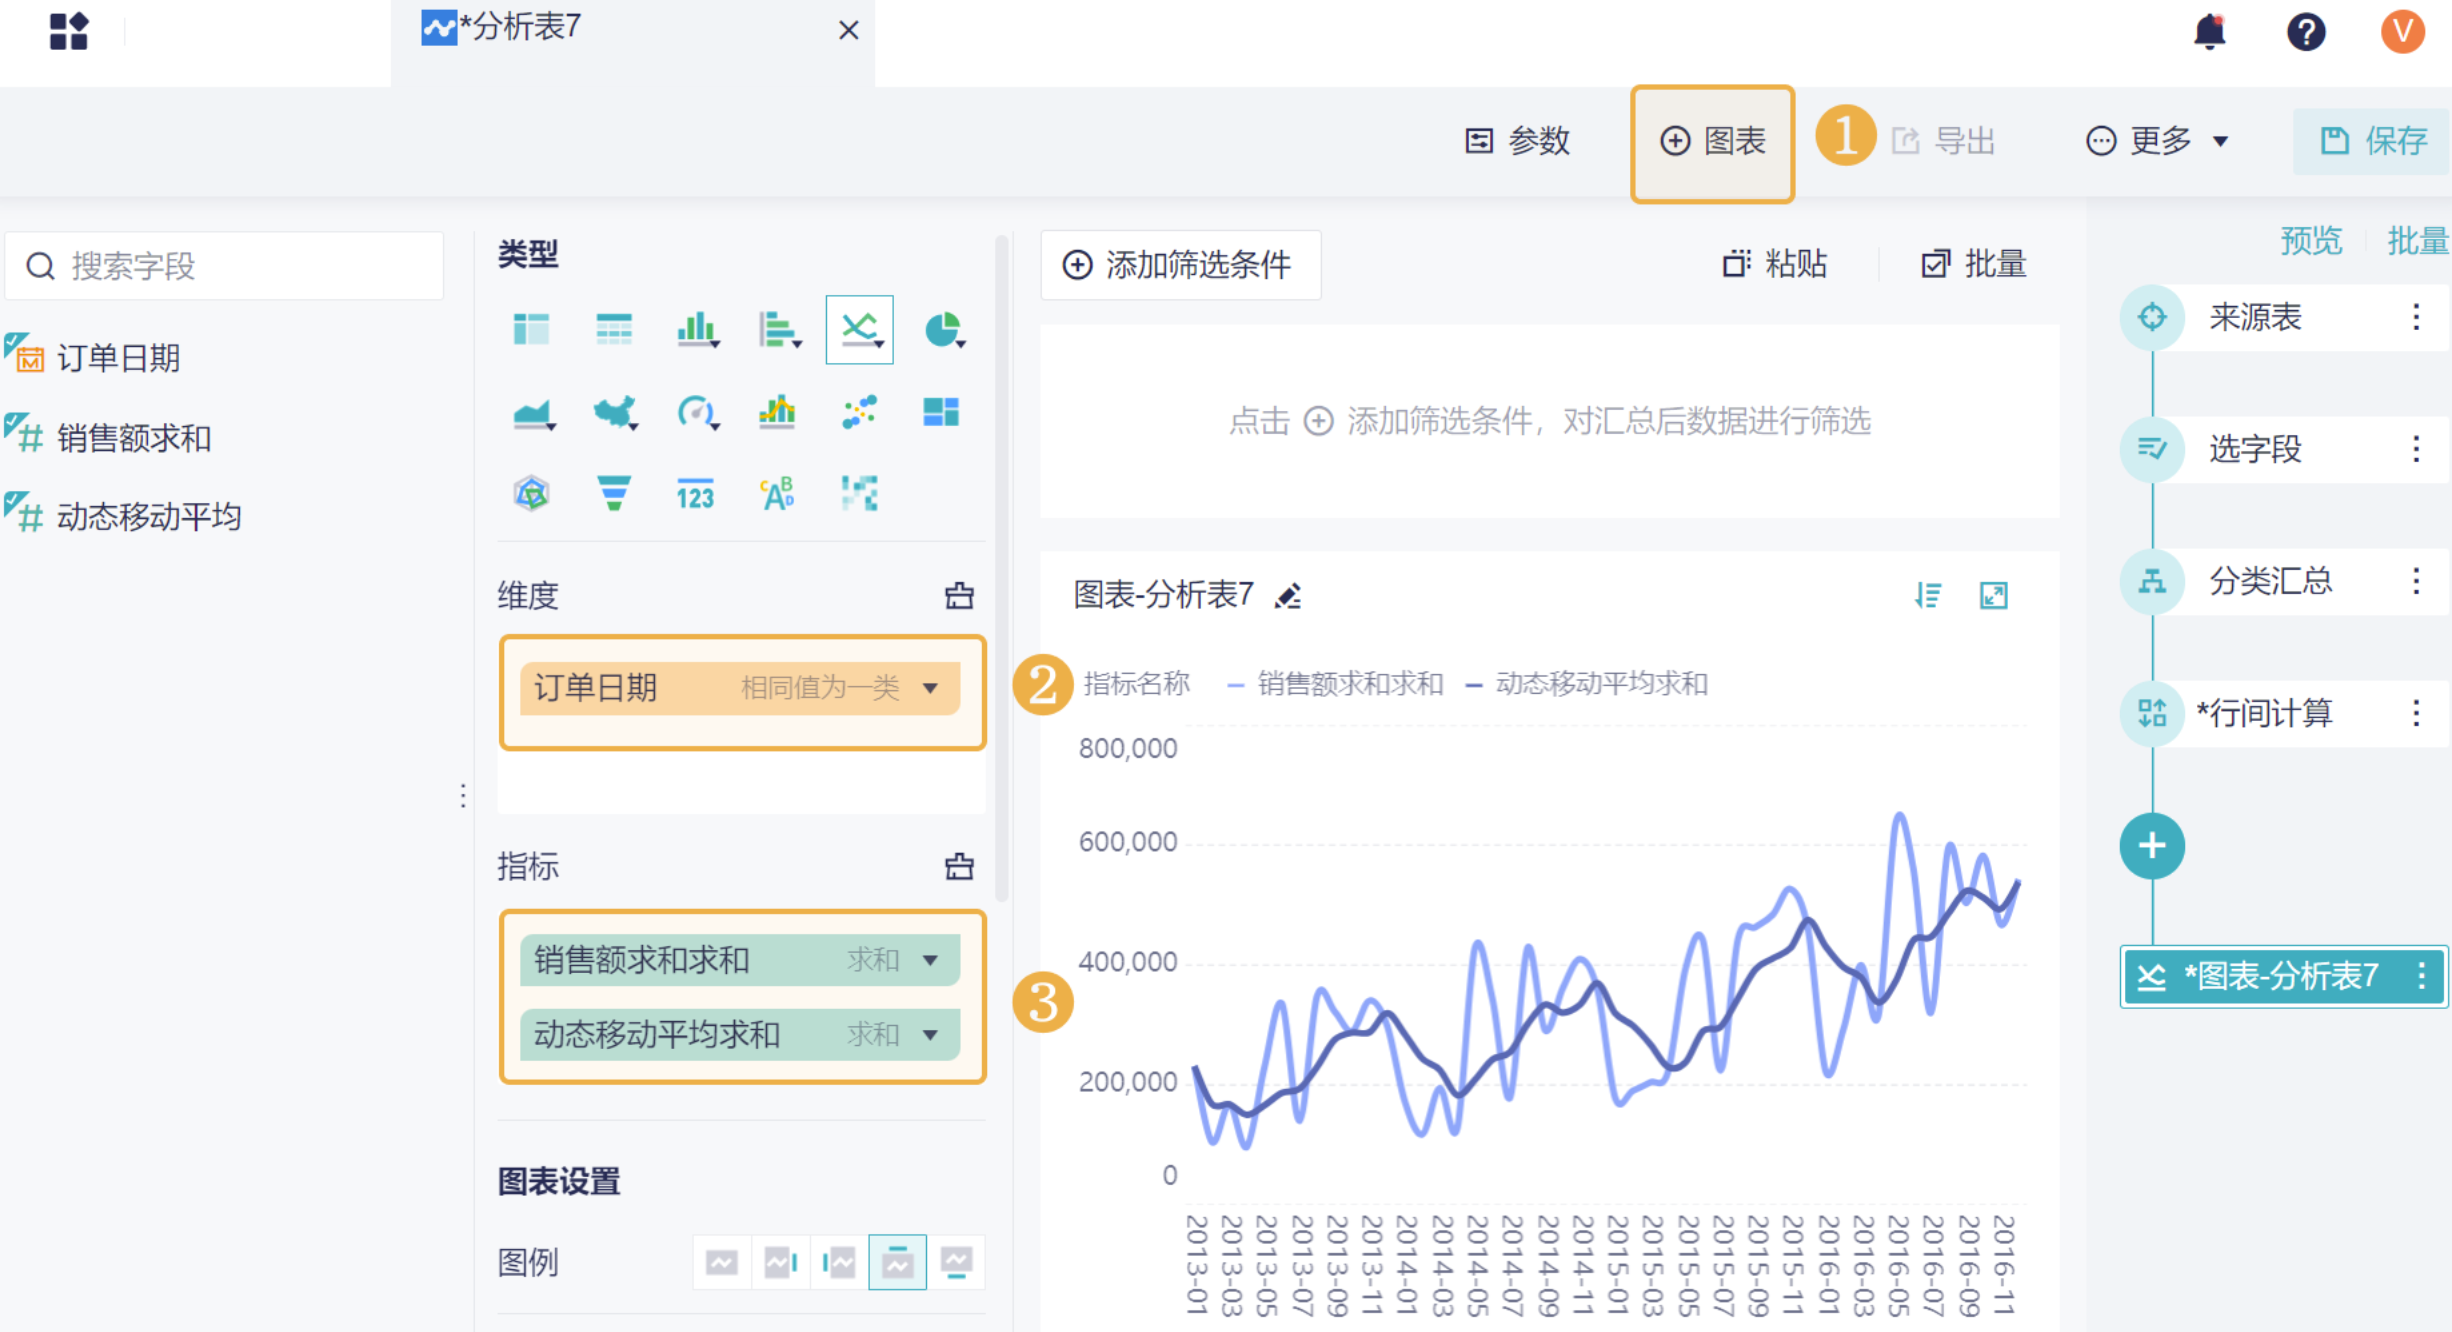This screenshot has width=2452, height=1332.
Task: Set legend position to the bottom
Action: 957,1263
